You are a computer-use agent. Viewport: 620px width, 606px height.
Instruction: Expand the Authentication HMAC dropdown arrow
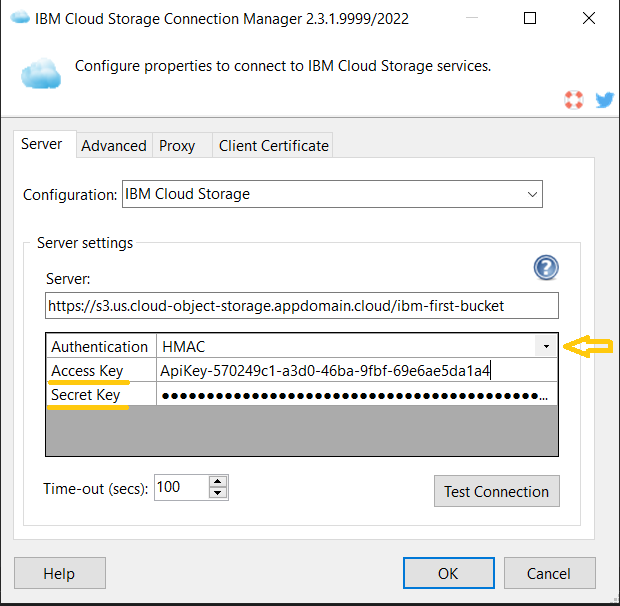[x=546, y=346]
